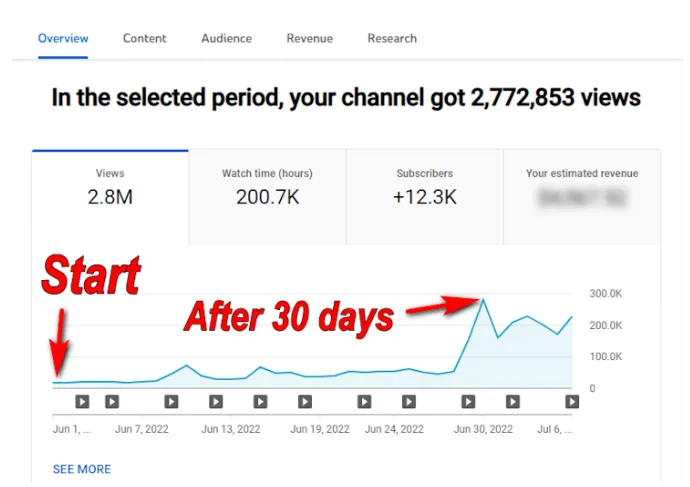Open the Audience tab
Image resolution: width=690 pixels, height=487 pixels.
point(226,38)
